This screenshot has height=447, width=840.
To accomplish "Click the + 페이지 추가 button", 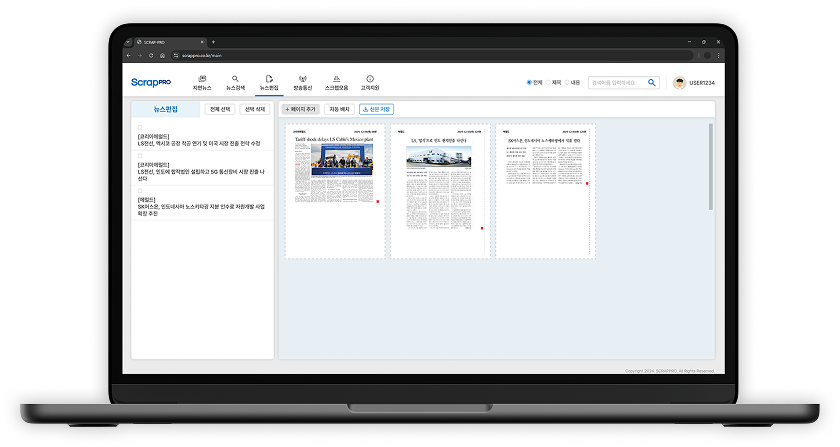I will (303, 109).
